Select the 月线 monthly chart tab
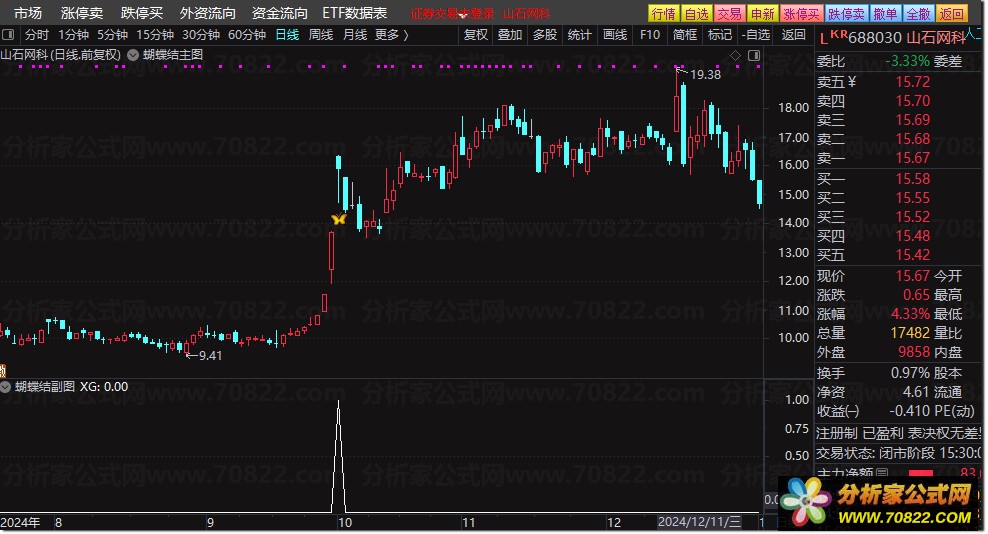The width and height of the screenshot is (988, 534). click(x=355, y=35)
